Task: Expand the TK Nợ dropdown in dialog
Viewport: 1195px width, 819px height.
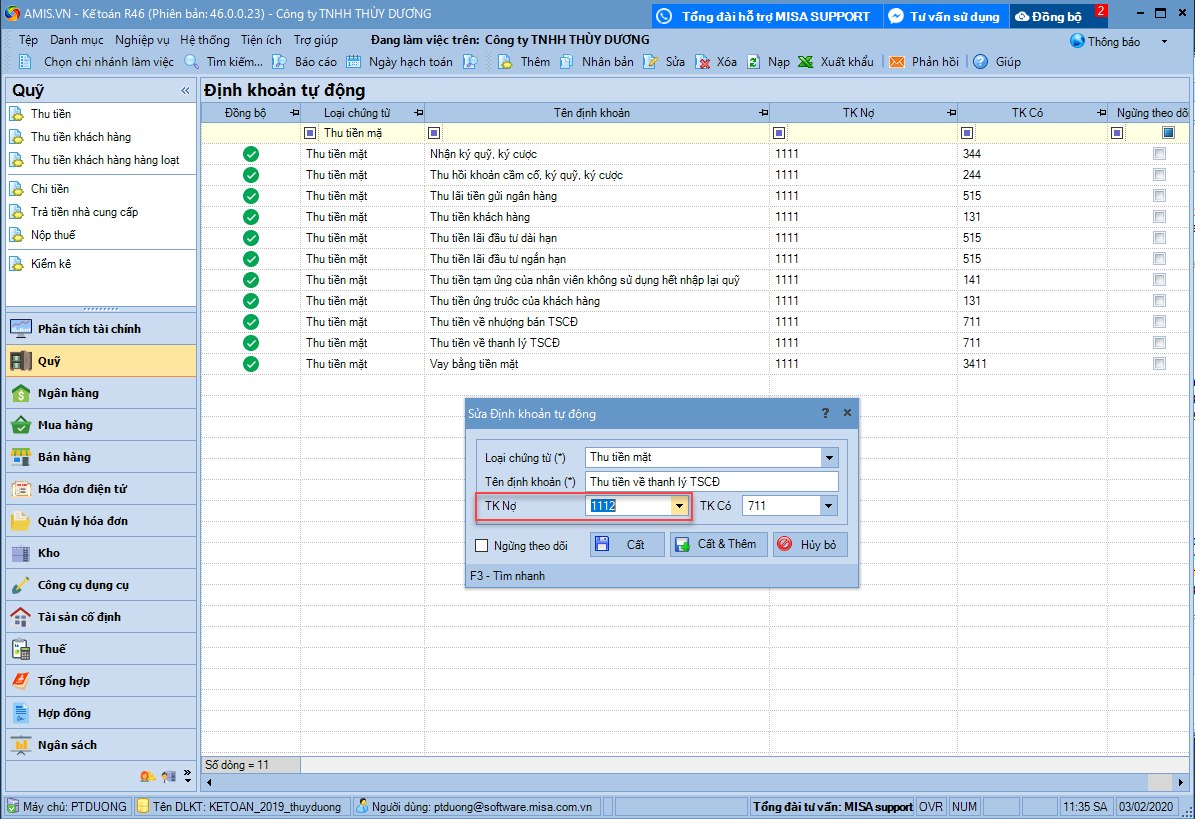Action: [x=680, y=507]
